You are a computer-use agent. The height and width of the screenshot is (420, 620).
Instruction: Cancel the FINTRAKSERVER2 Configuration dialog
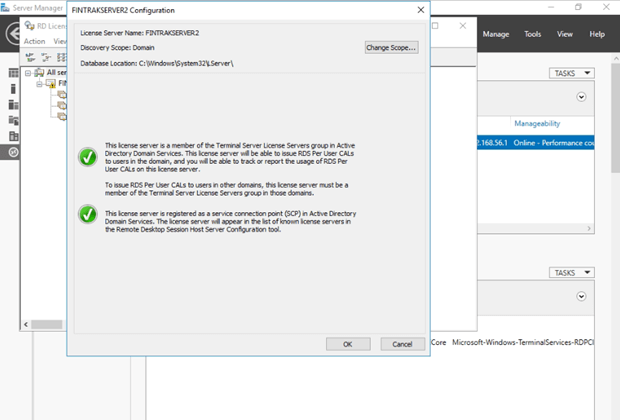[402, 344]
